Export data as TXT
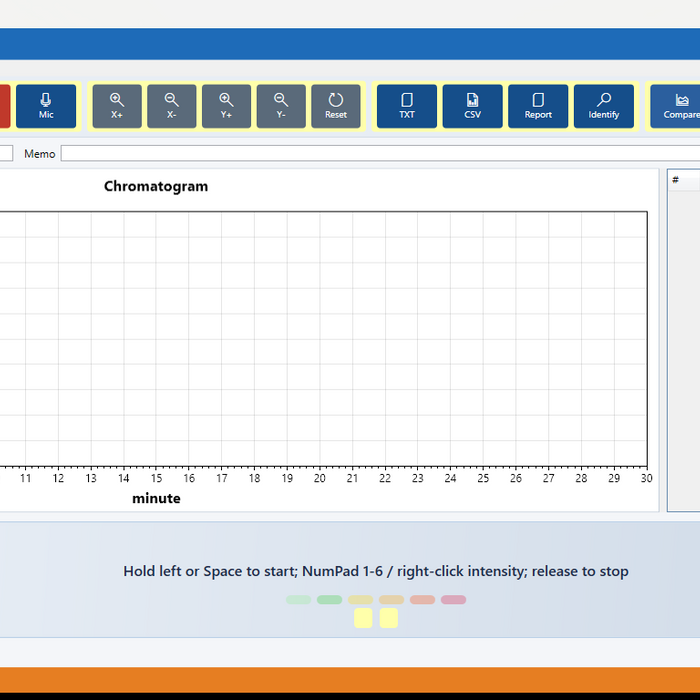700x700 pixels. pyautogui.click(x=407, y=106)
